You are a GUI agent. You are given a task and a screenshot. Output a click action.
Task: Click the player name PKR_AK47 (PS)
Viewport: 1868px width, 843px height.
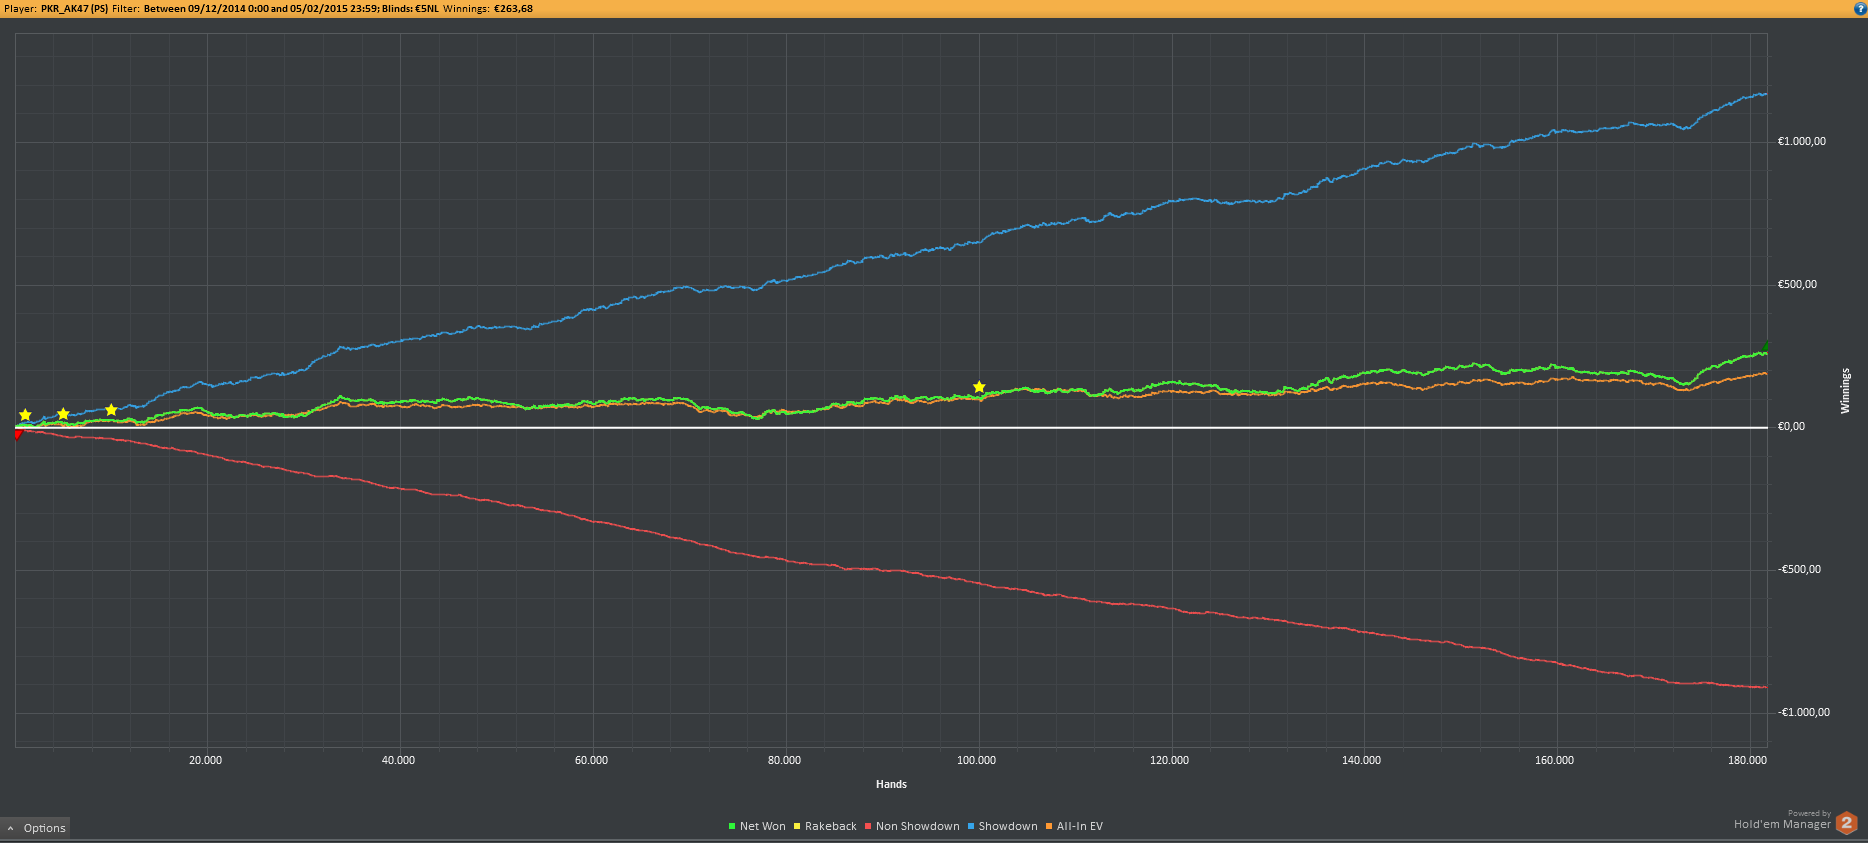point(74,9)
